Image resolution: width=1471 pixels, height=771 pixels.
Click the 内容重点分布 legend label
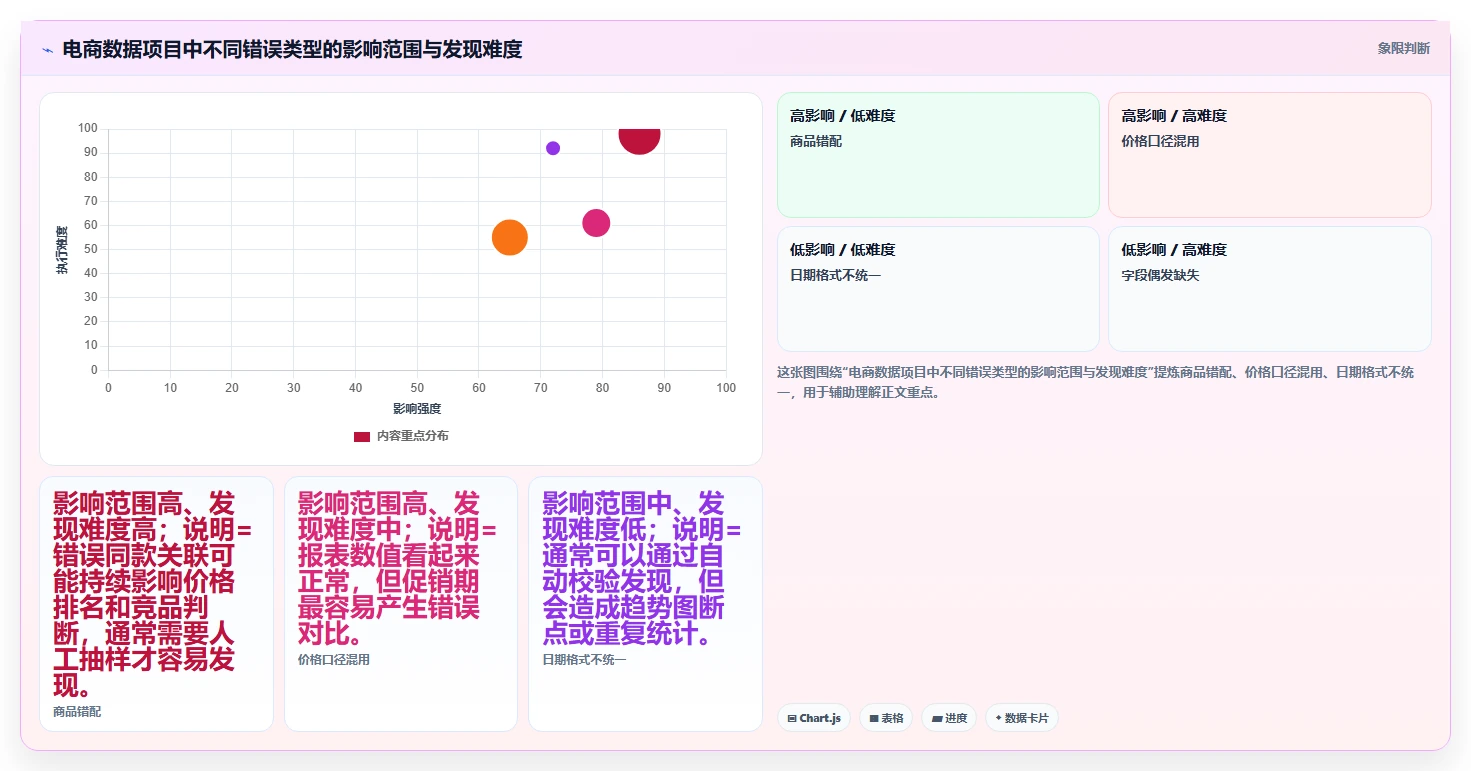tap(413, 436)
